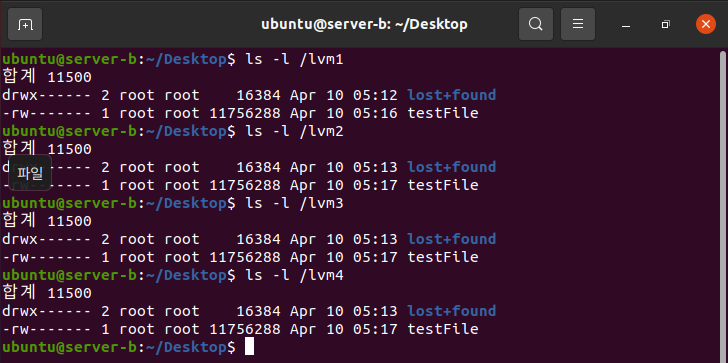Click lost+found in the /lvm4 listing
Image resolution: width=728 pixels, height=363 pixels.
452,311
